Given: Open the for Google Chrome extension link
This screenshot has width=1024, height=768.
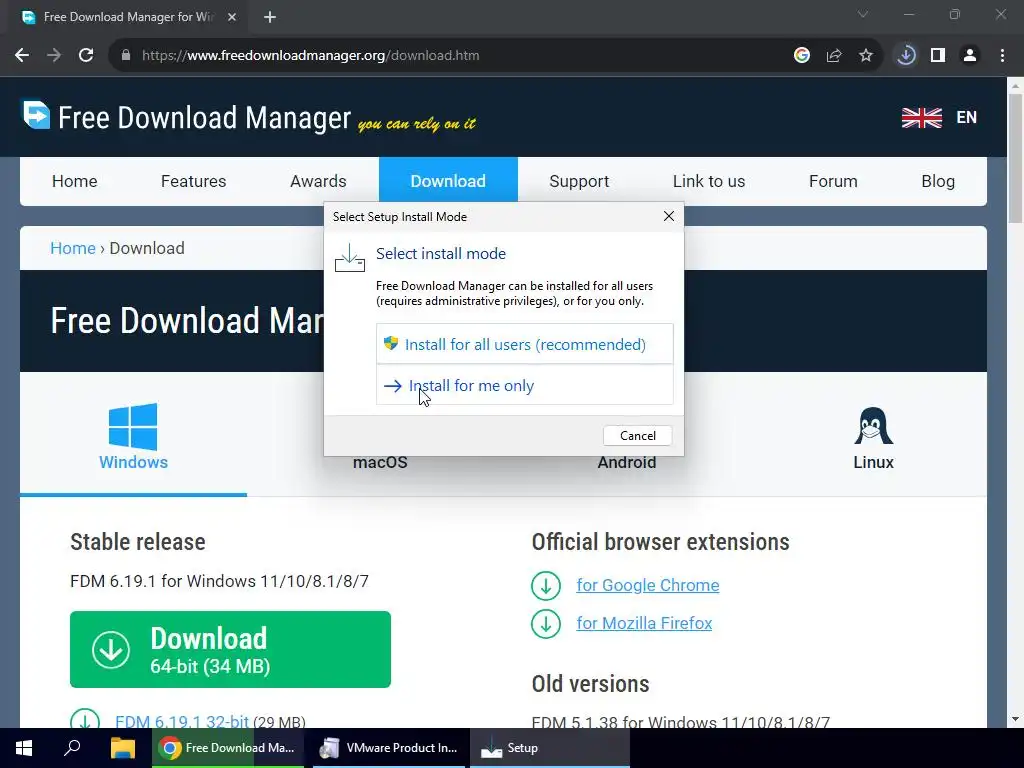Looking at the screenshot, I should 647,585.
